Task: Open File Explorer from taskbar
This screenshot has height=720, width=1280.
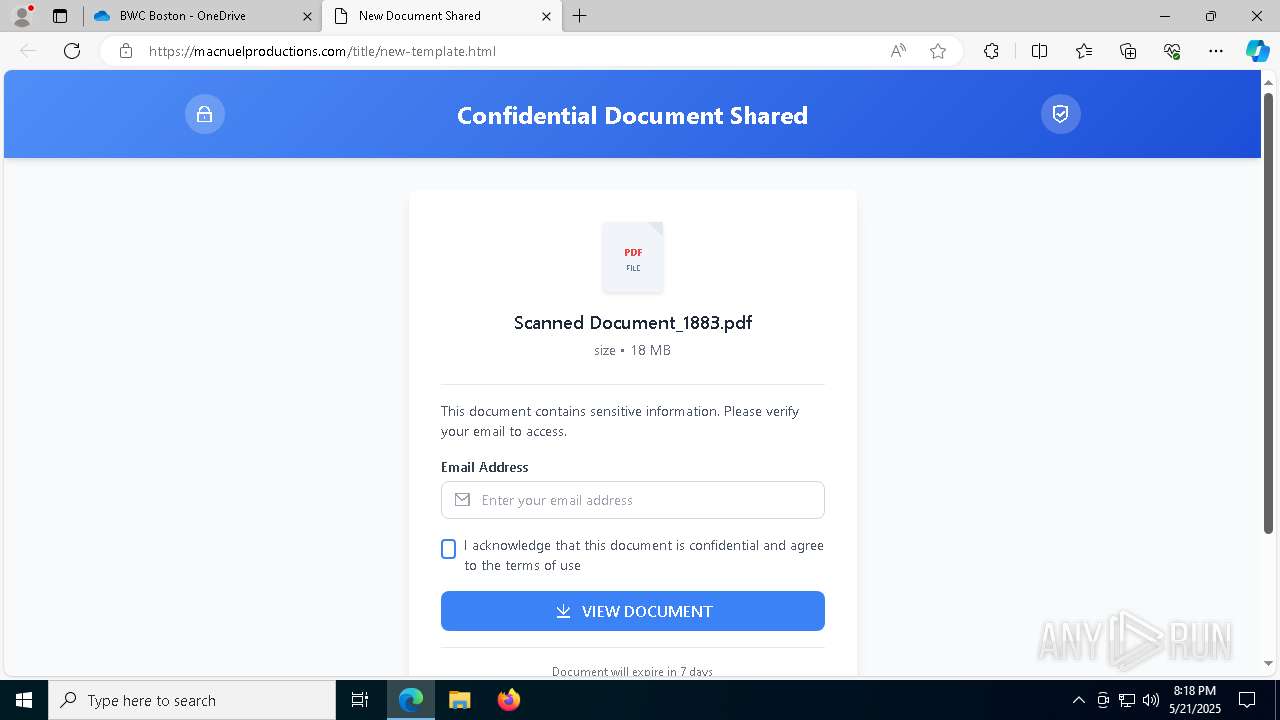Action: 459,700
